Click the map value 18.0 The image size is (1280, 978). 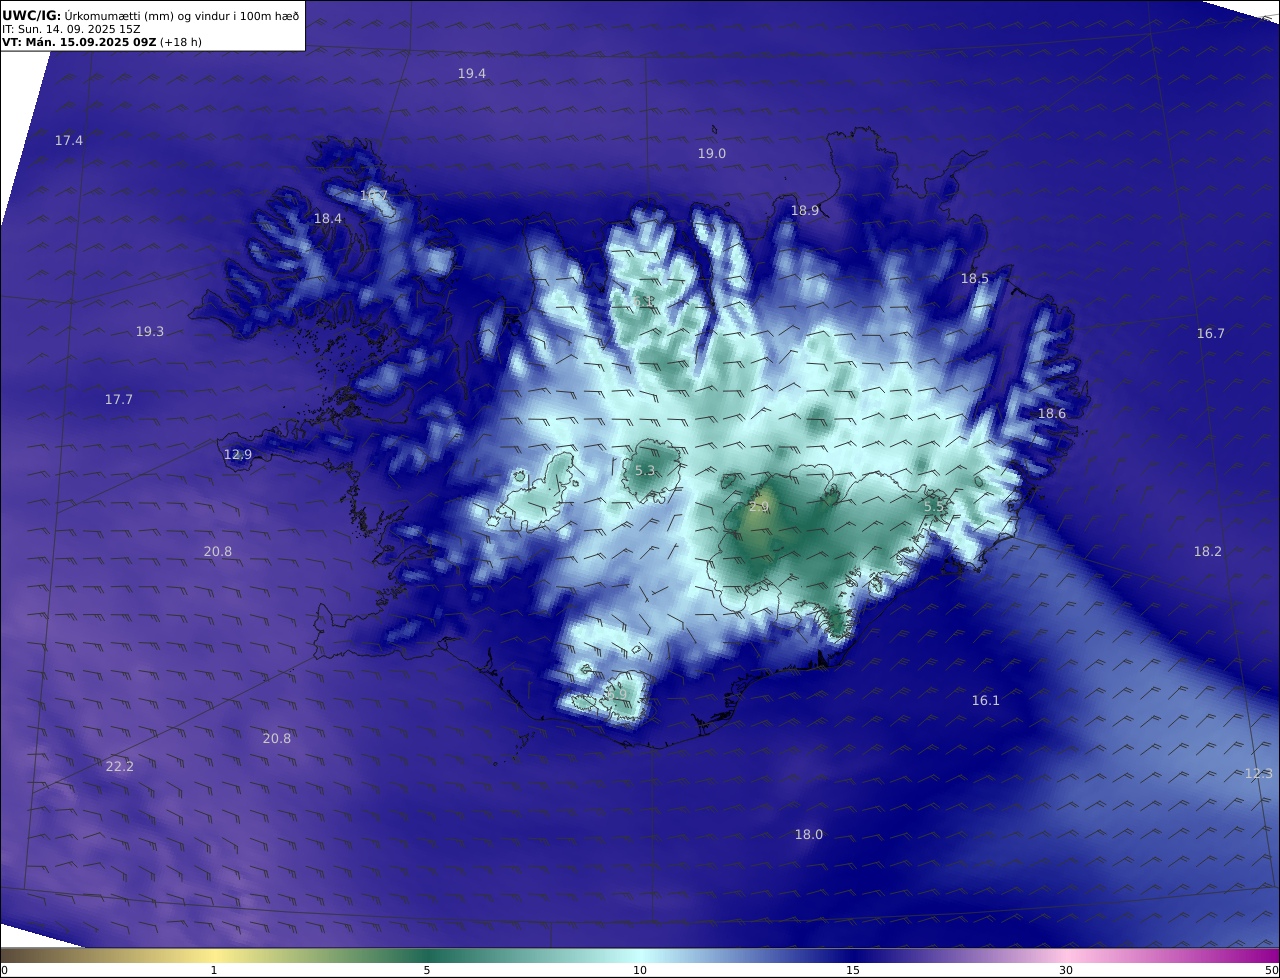809,834
